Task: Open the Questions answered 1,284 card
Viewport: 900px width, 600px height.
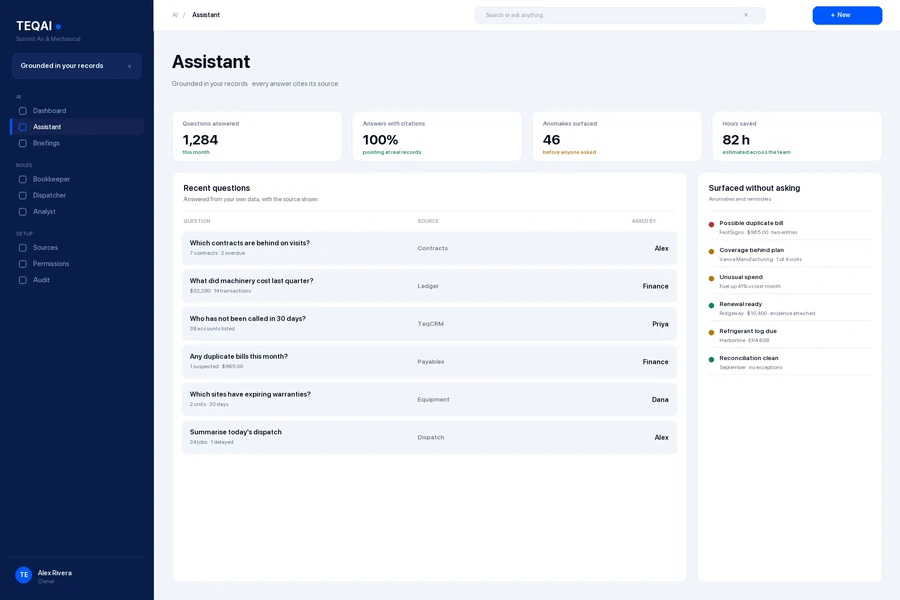Action: [257, 136]
